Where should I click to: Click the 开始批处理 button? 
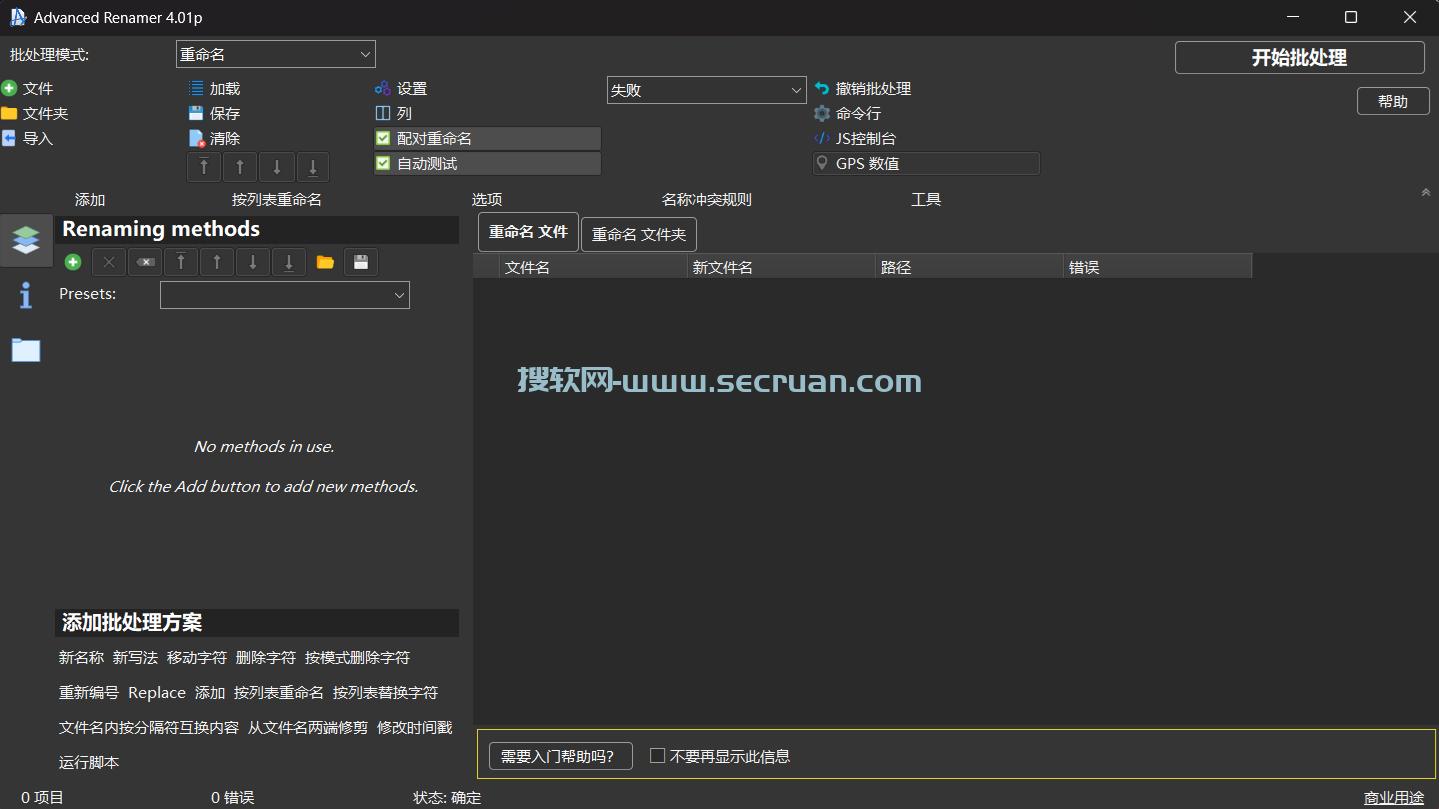tap(1300, 58)
